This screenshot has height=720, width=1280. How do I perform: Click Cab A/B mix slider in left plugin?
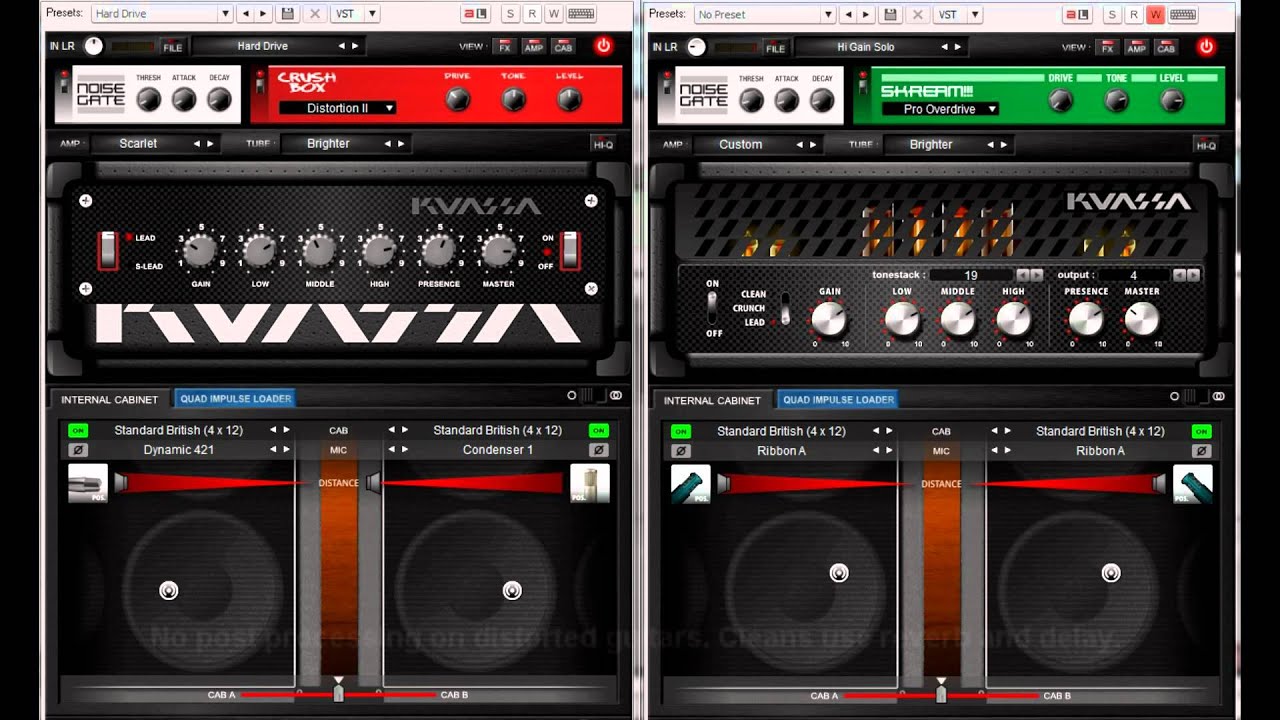click(x=339, y=691)
